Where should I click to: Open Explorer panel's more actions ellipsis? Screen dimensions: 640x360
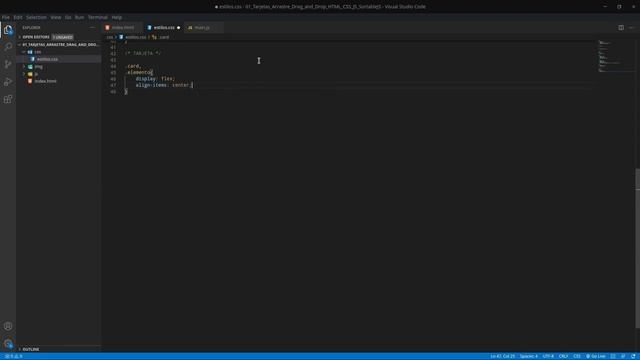92,27
